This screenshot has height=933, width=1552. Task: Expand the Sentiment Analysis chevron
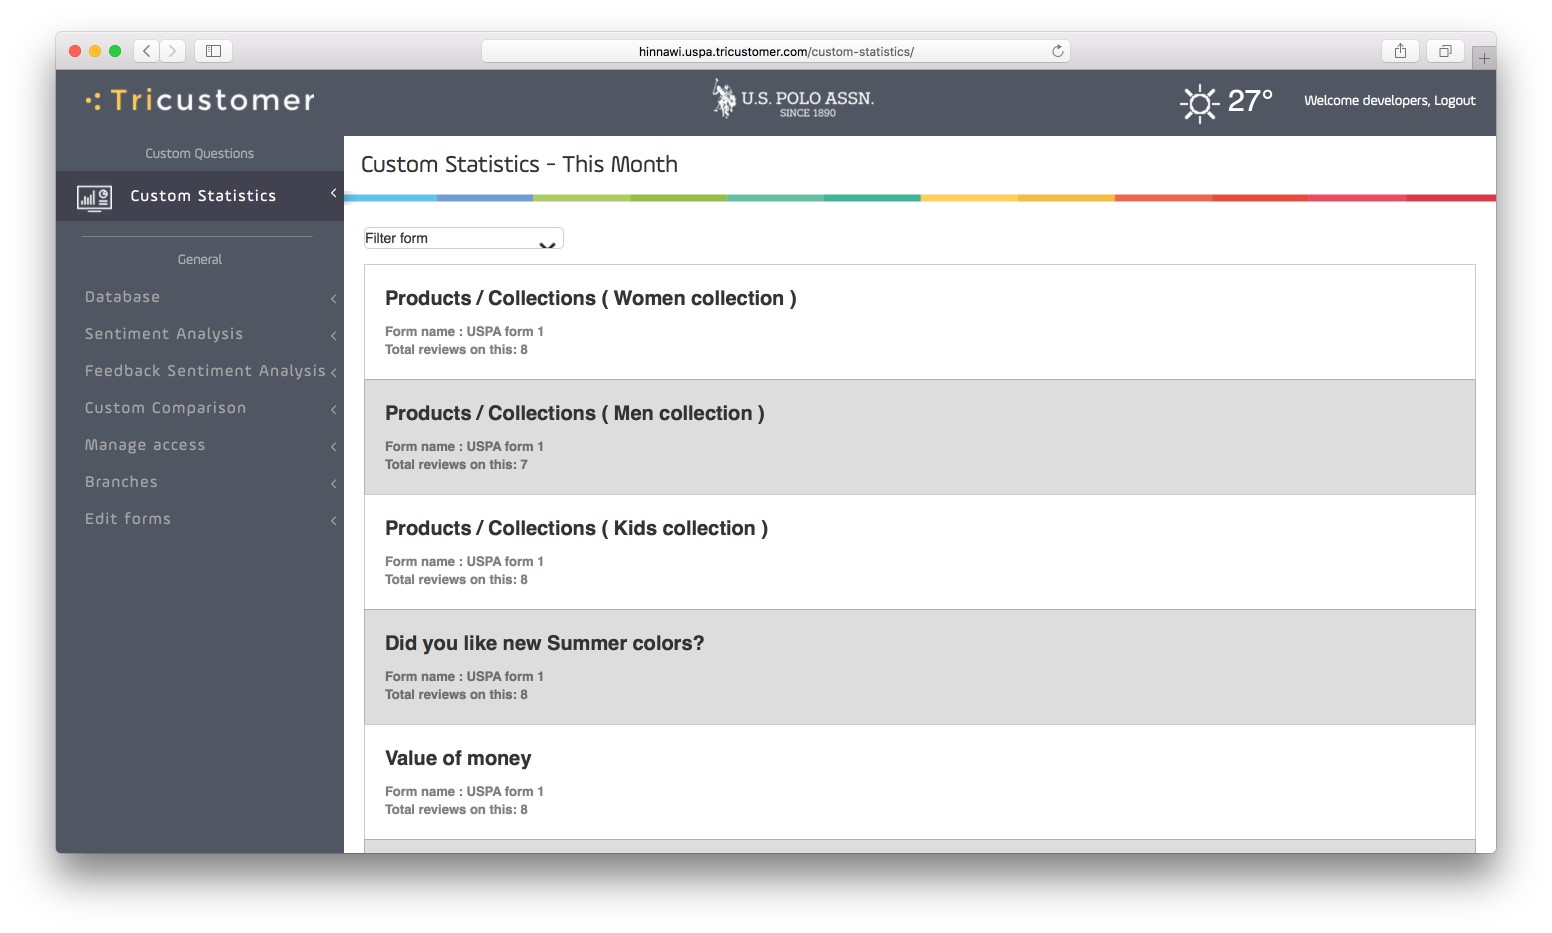click(x=333, y=335)
